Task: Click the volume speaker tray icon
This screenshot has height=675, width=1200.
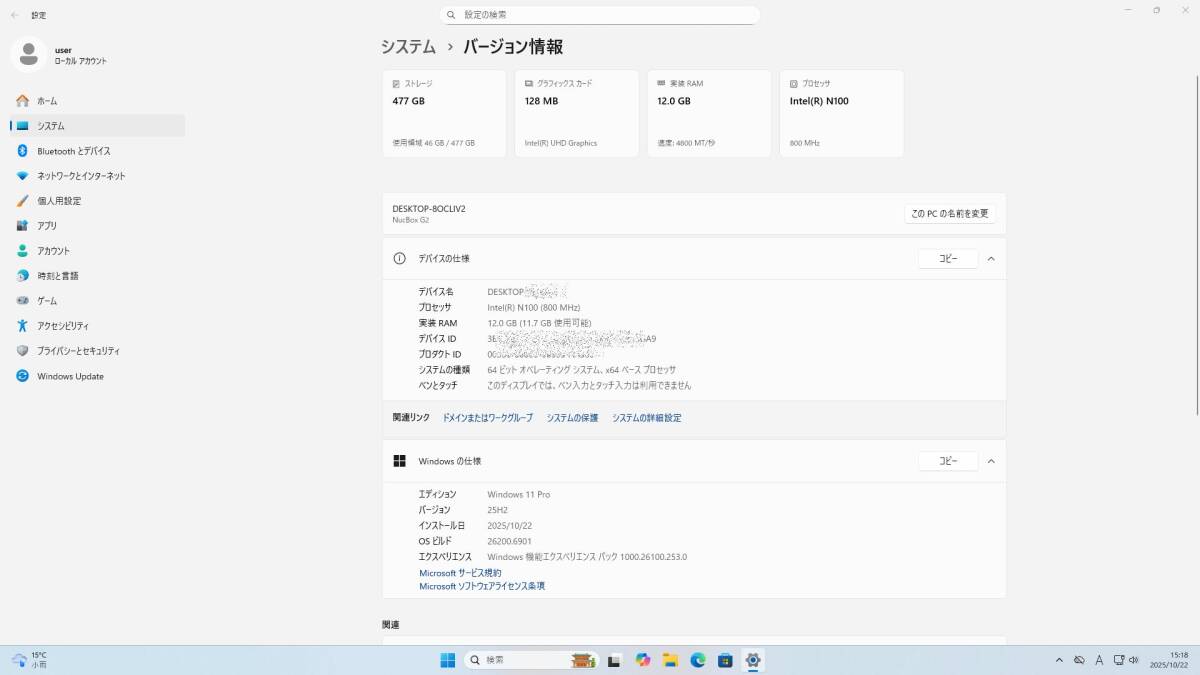Action: coord(1133,660)
